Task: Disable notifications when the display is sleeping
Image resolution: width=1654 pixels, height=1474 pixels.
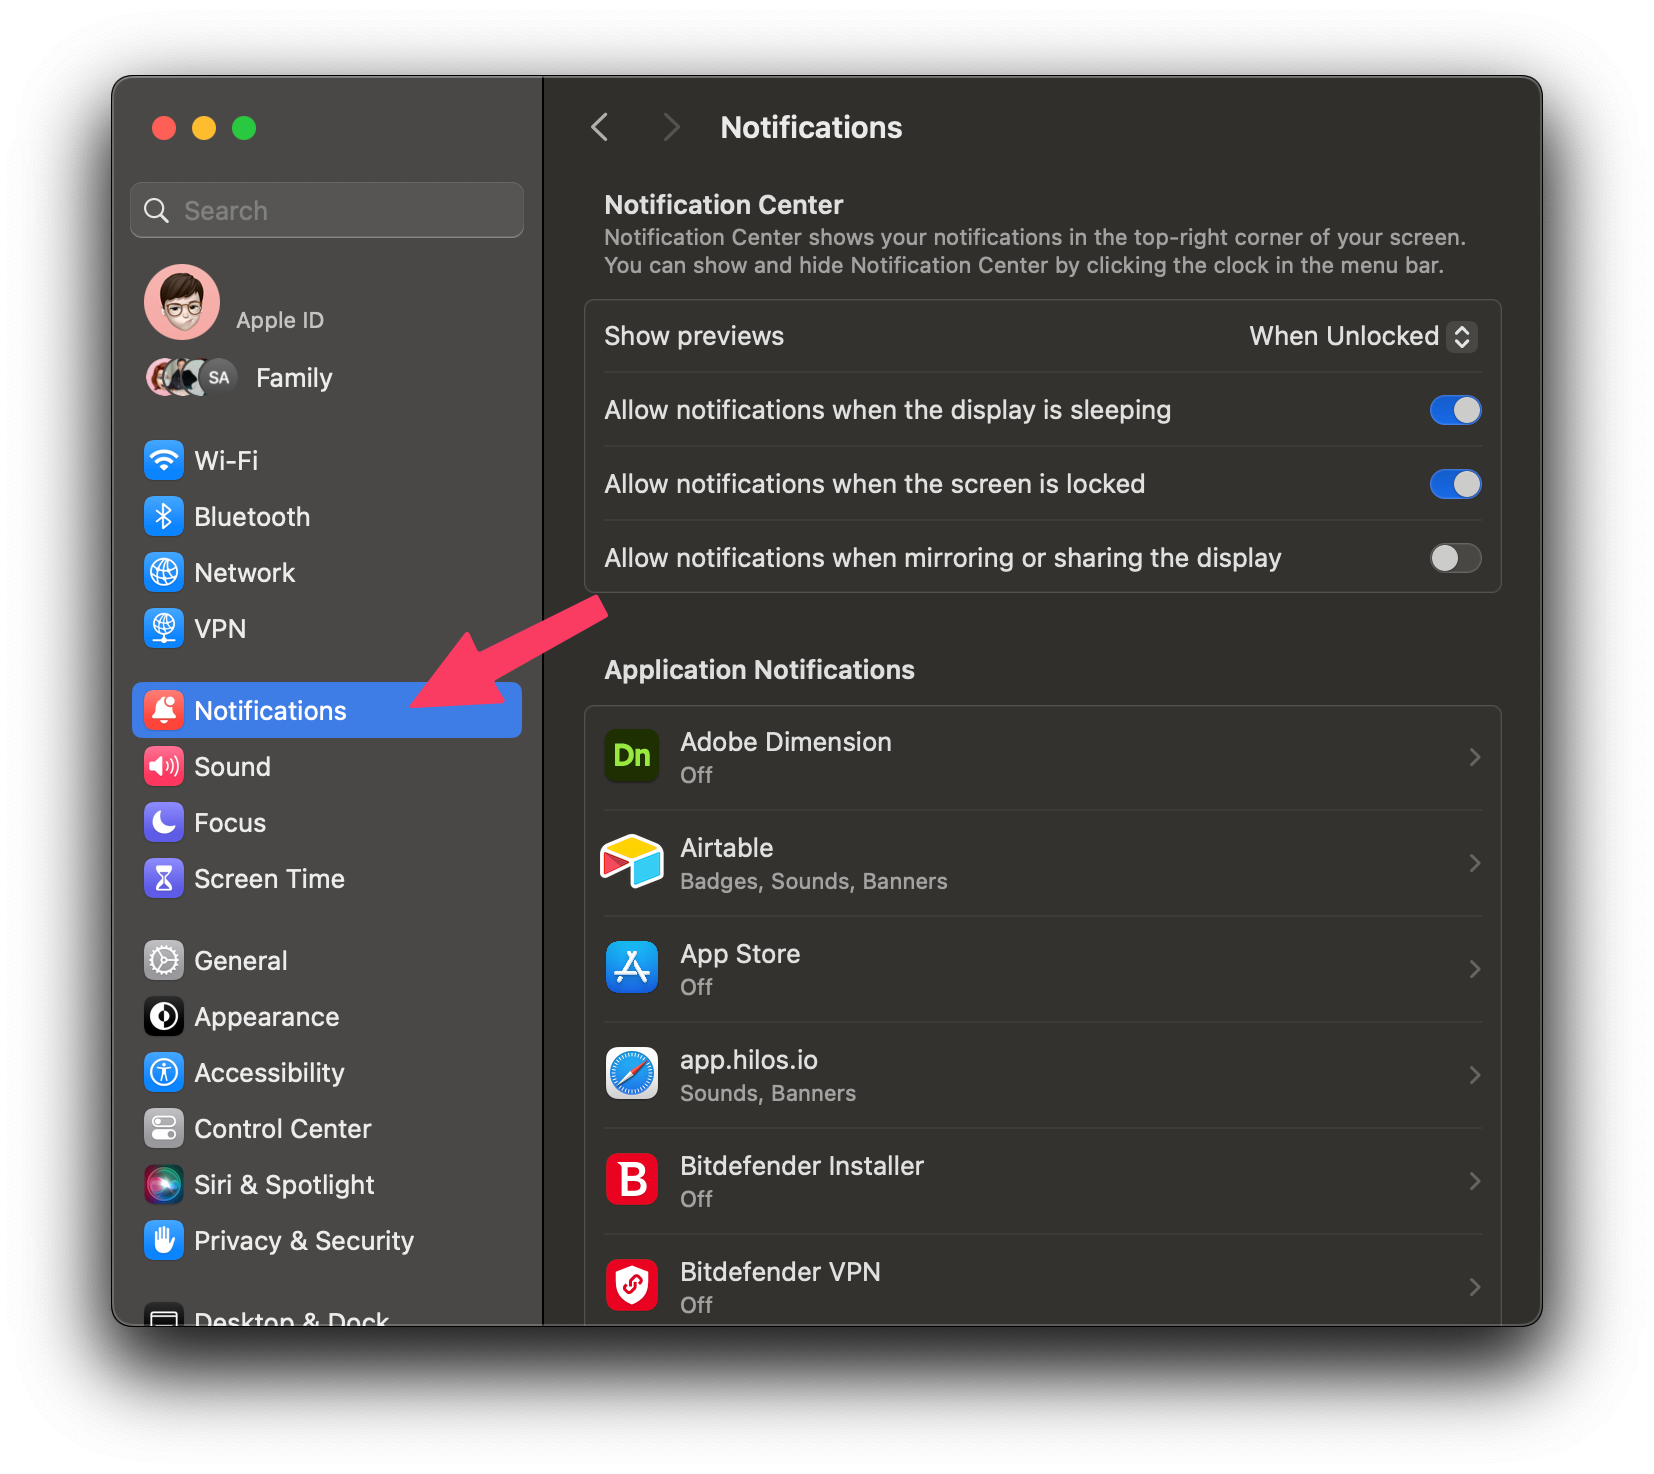Action: (1455, 410)
